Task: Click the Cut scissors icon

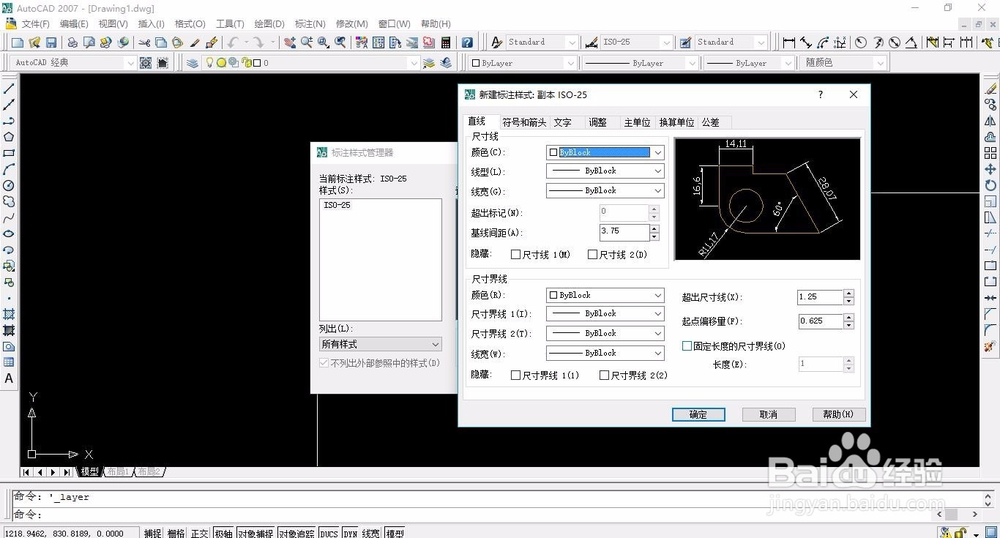Action: (x=144, y=42)
